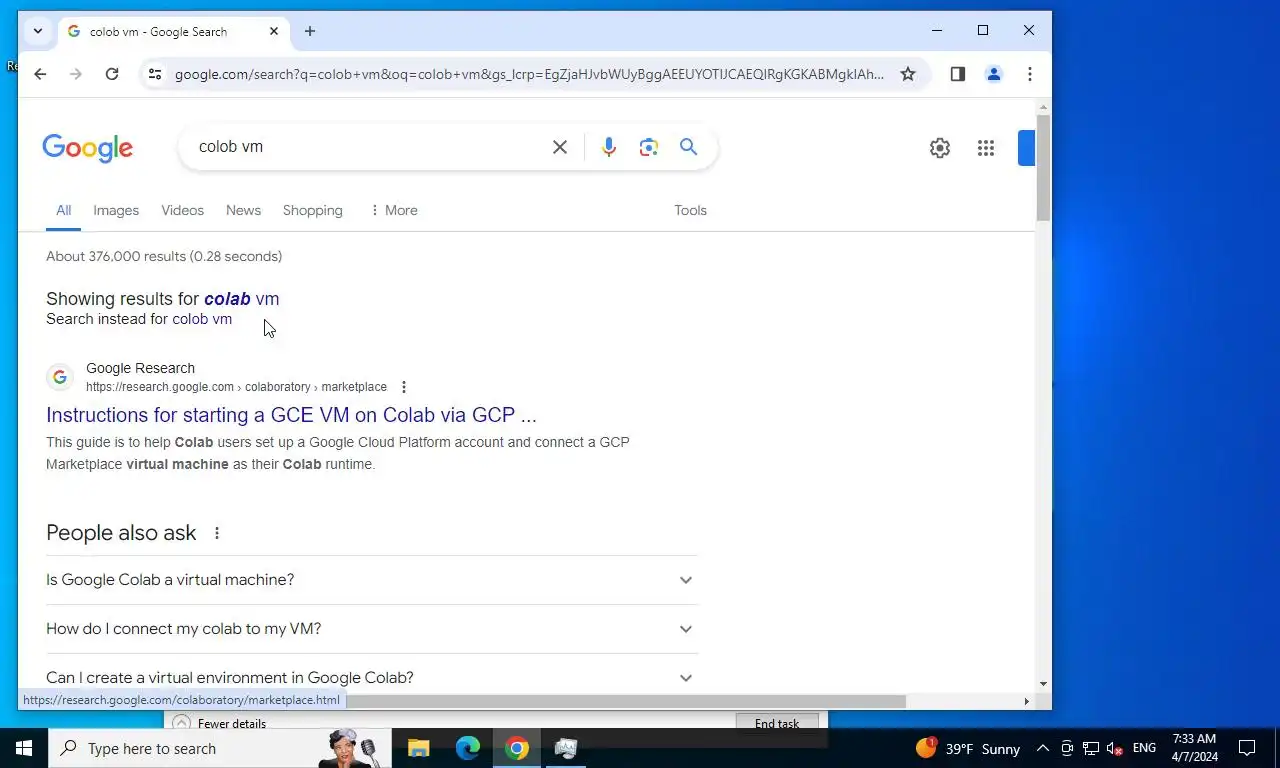Expand How do I connect my colab question
The height and width of the screenshot is (768, 1280).
(372, 629)
